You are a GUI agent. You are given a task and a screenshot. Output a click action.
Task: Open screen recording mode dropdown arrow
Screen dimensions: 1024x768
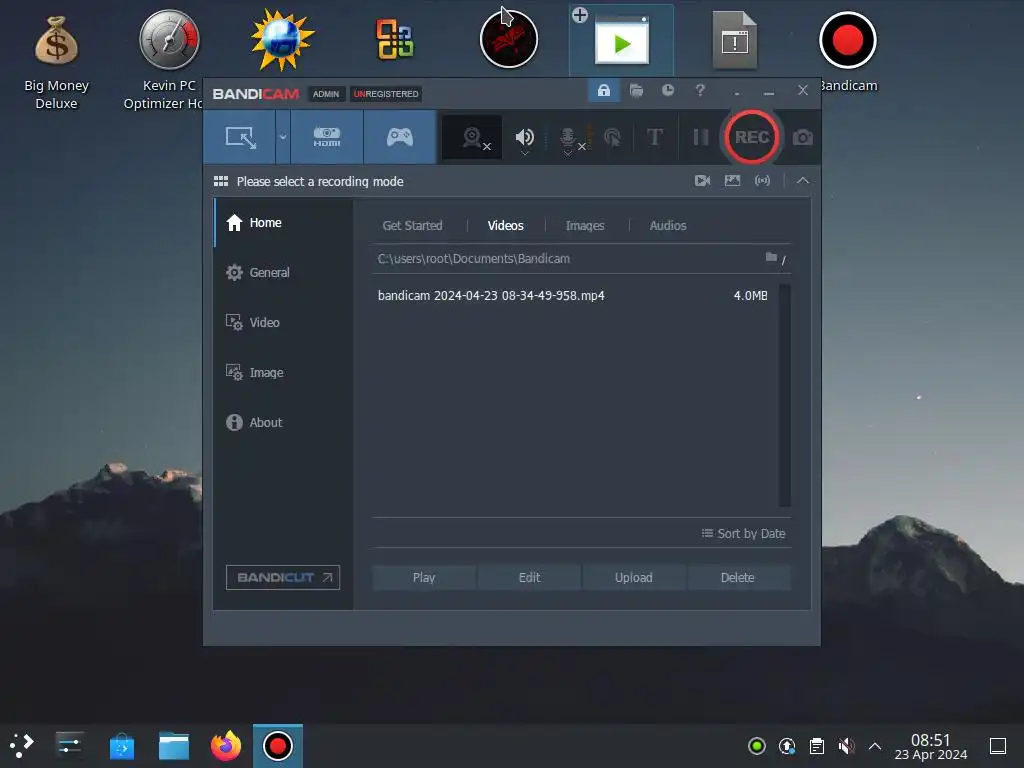point(283,137)
